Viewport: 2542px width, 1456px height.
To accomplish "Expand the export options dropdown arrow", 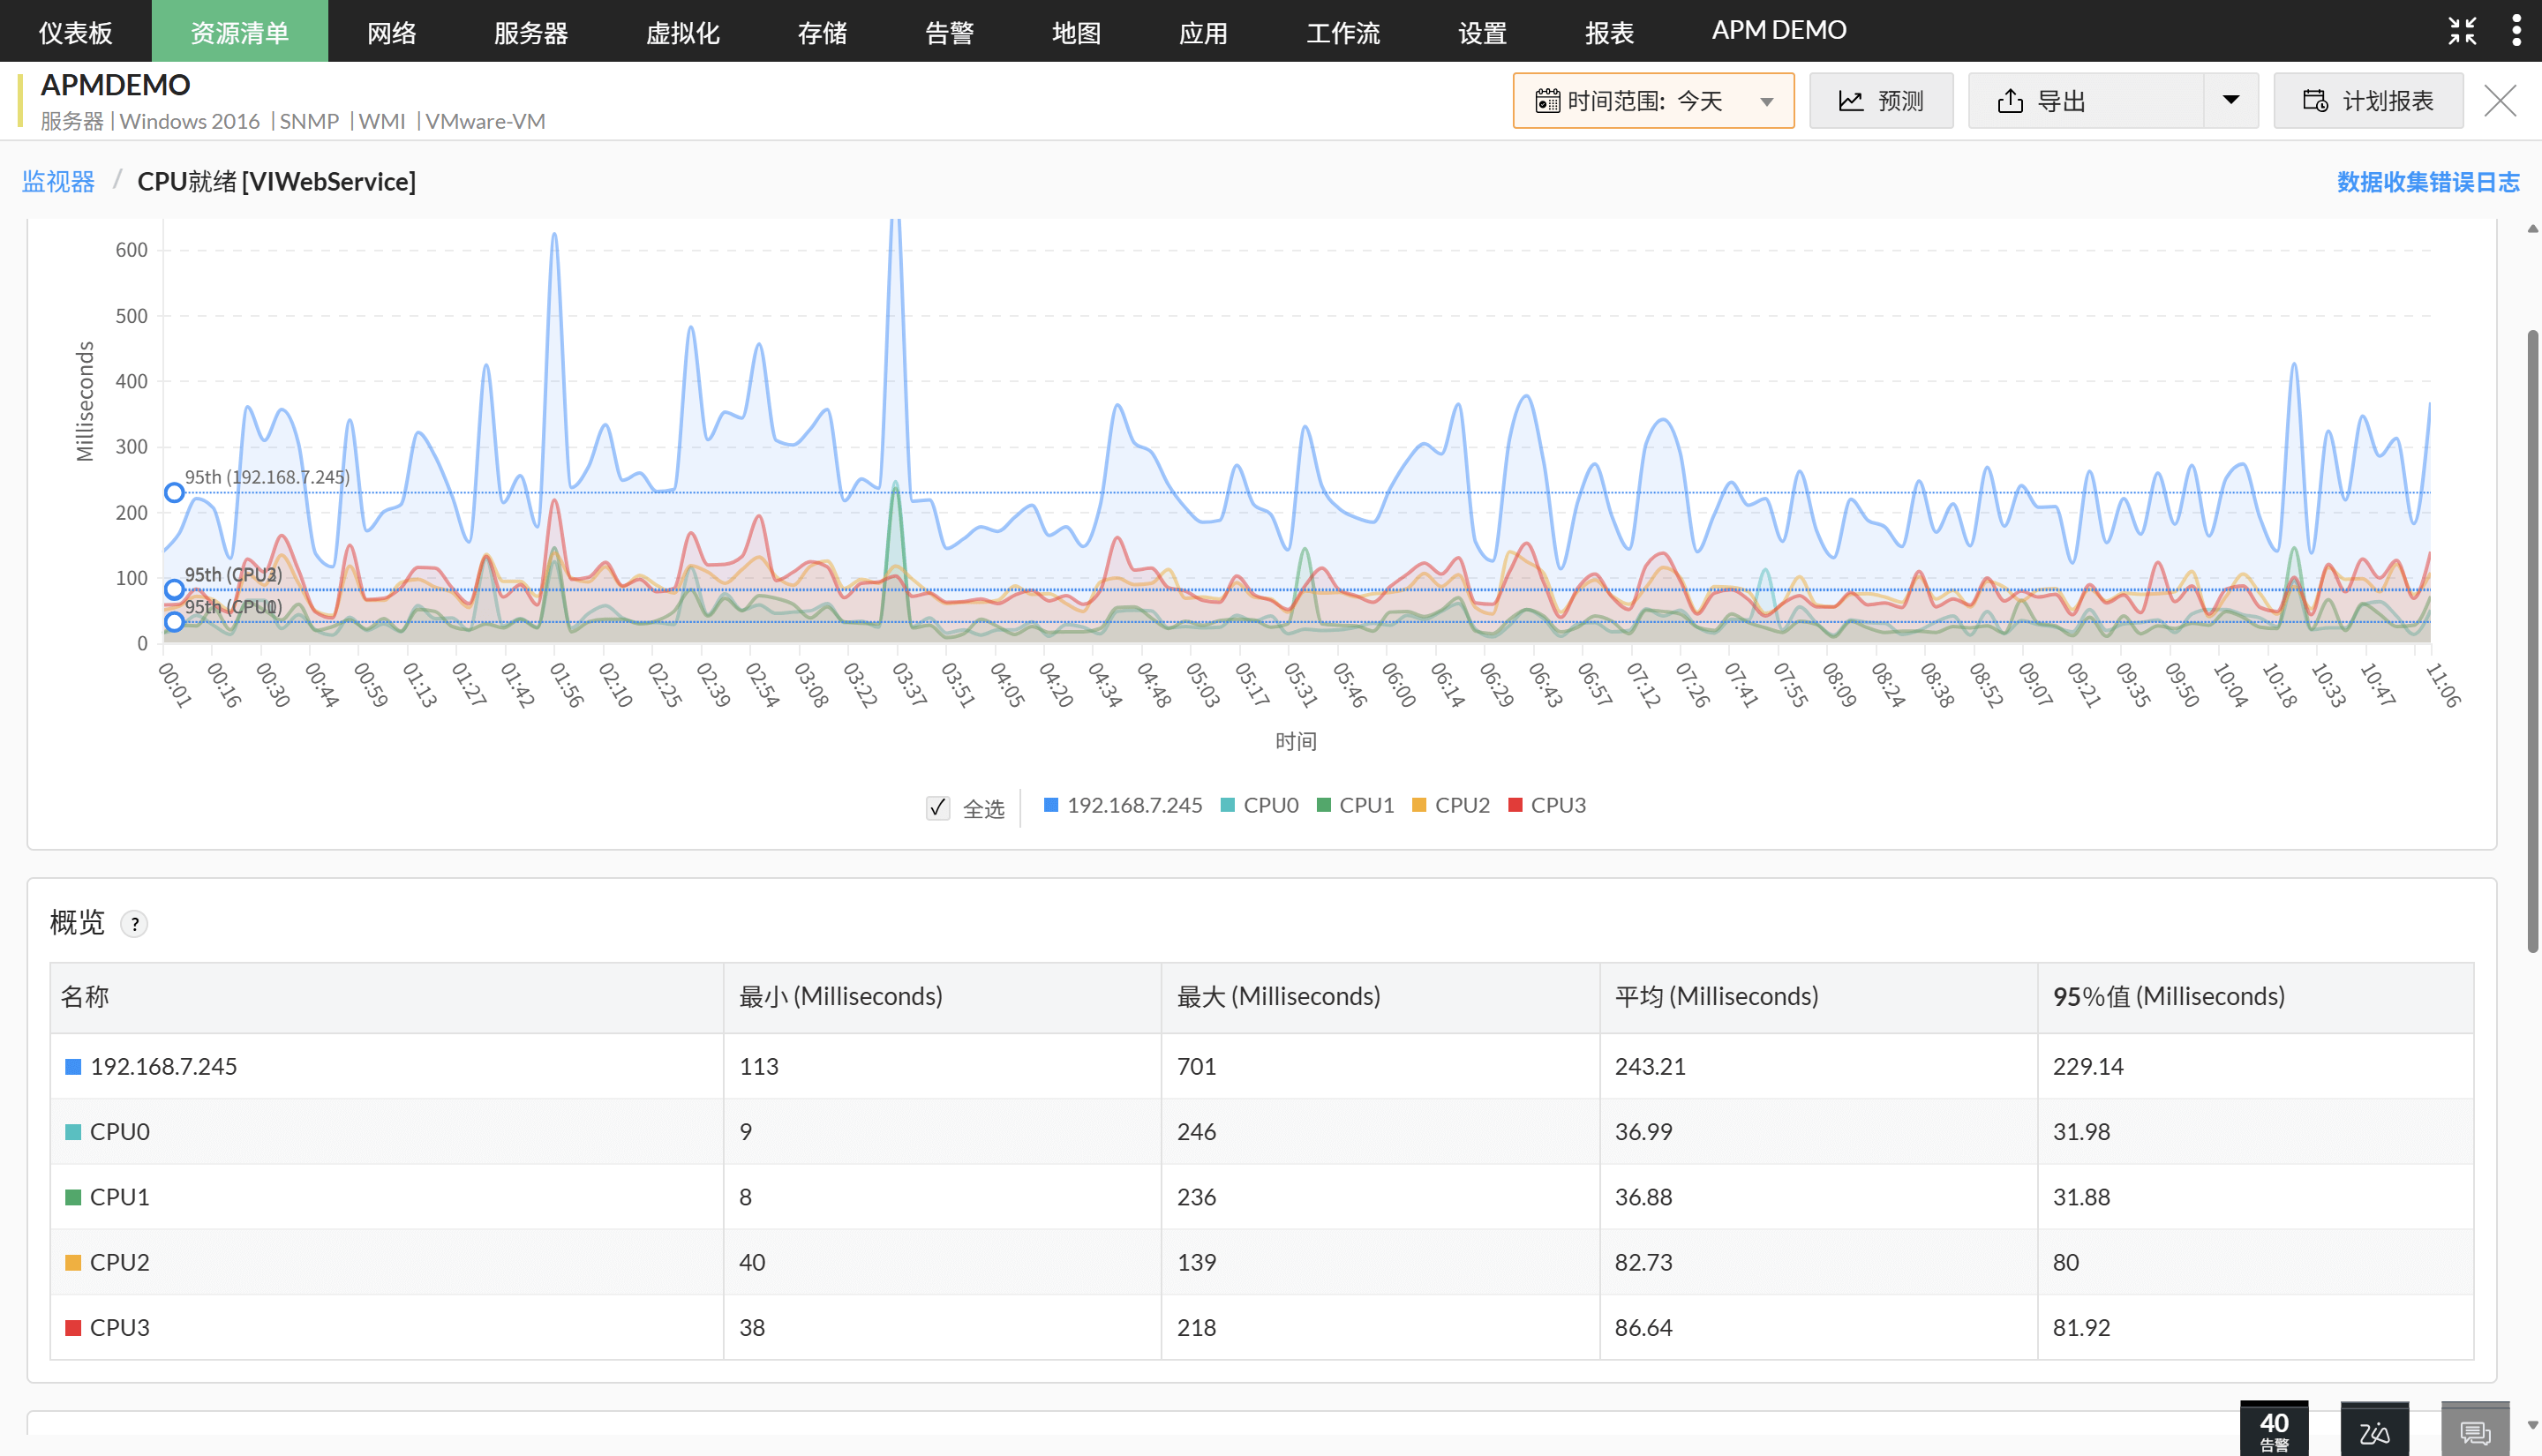I will [2230, 101].
